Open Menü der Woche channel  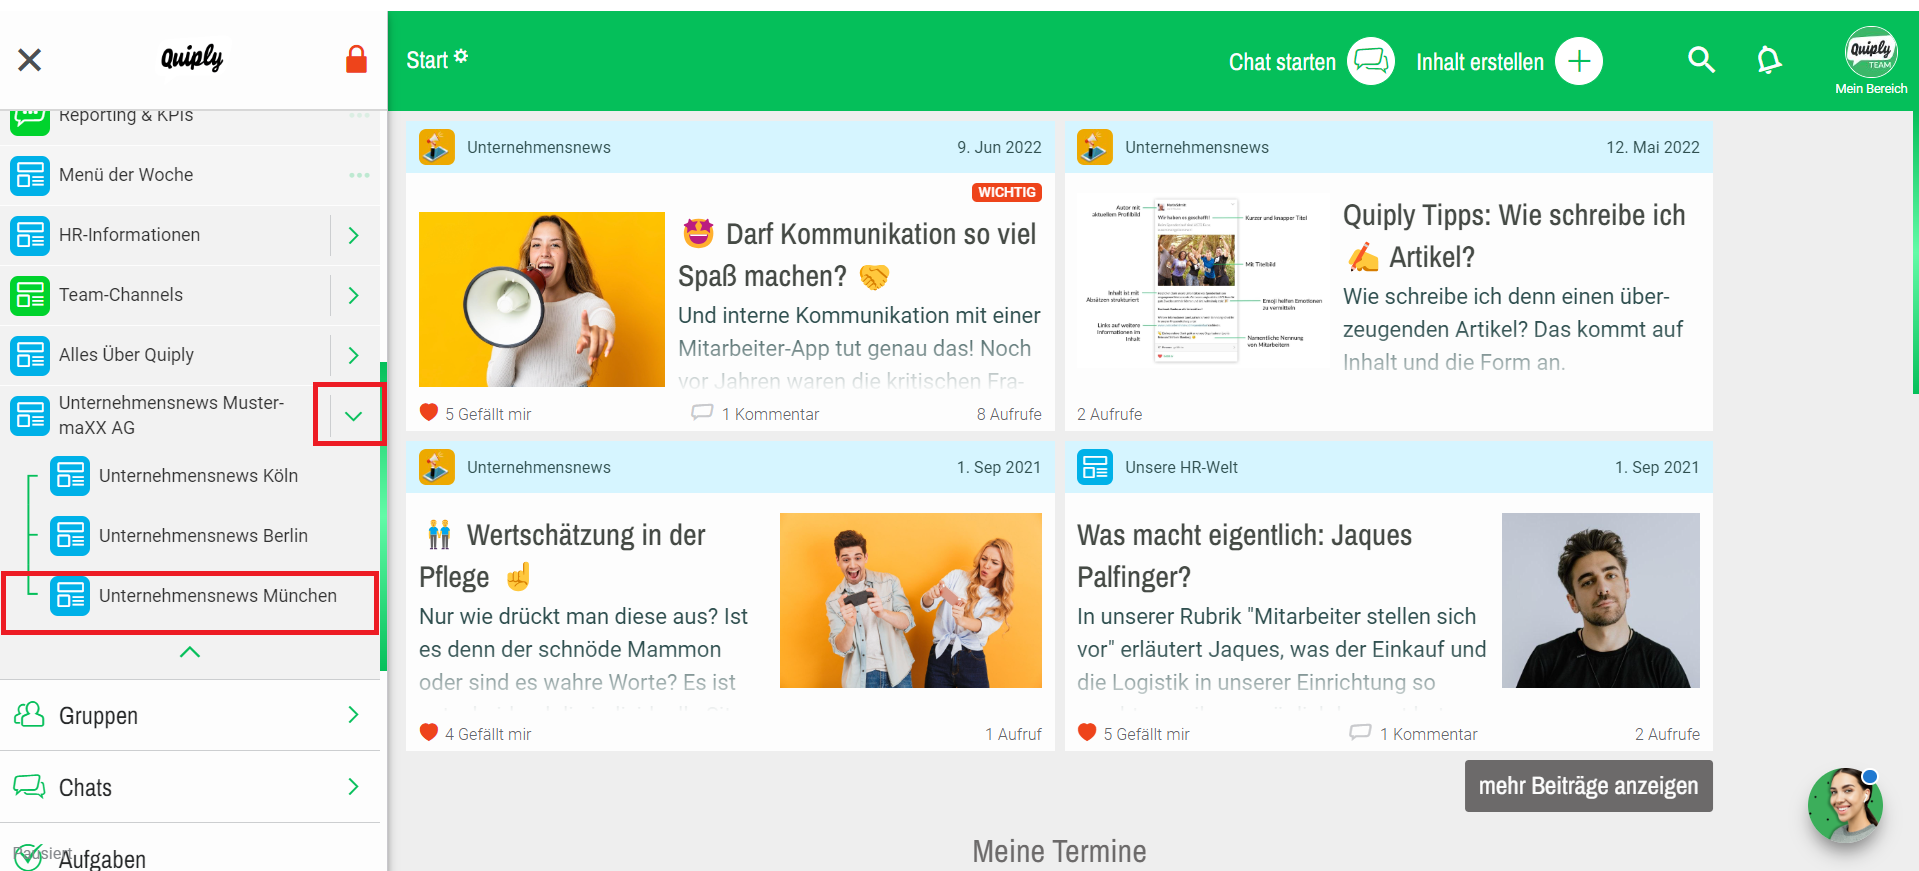(x=190, y=175)
